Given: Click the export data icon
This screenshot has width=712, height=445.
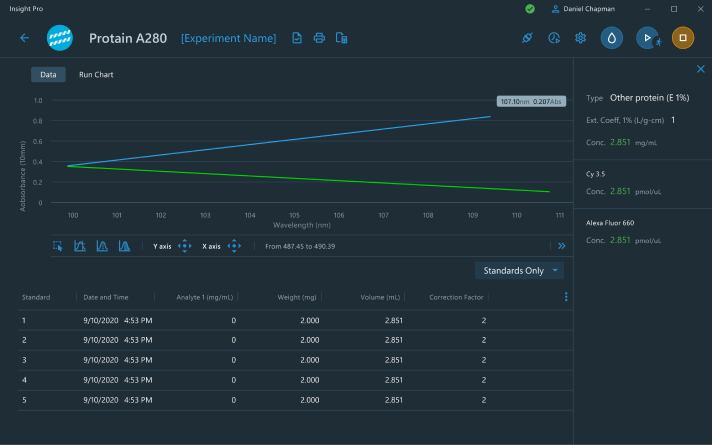Looking at the screenshot, I should [342, 38].
